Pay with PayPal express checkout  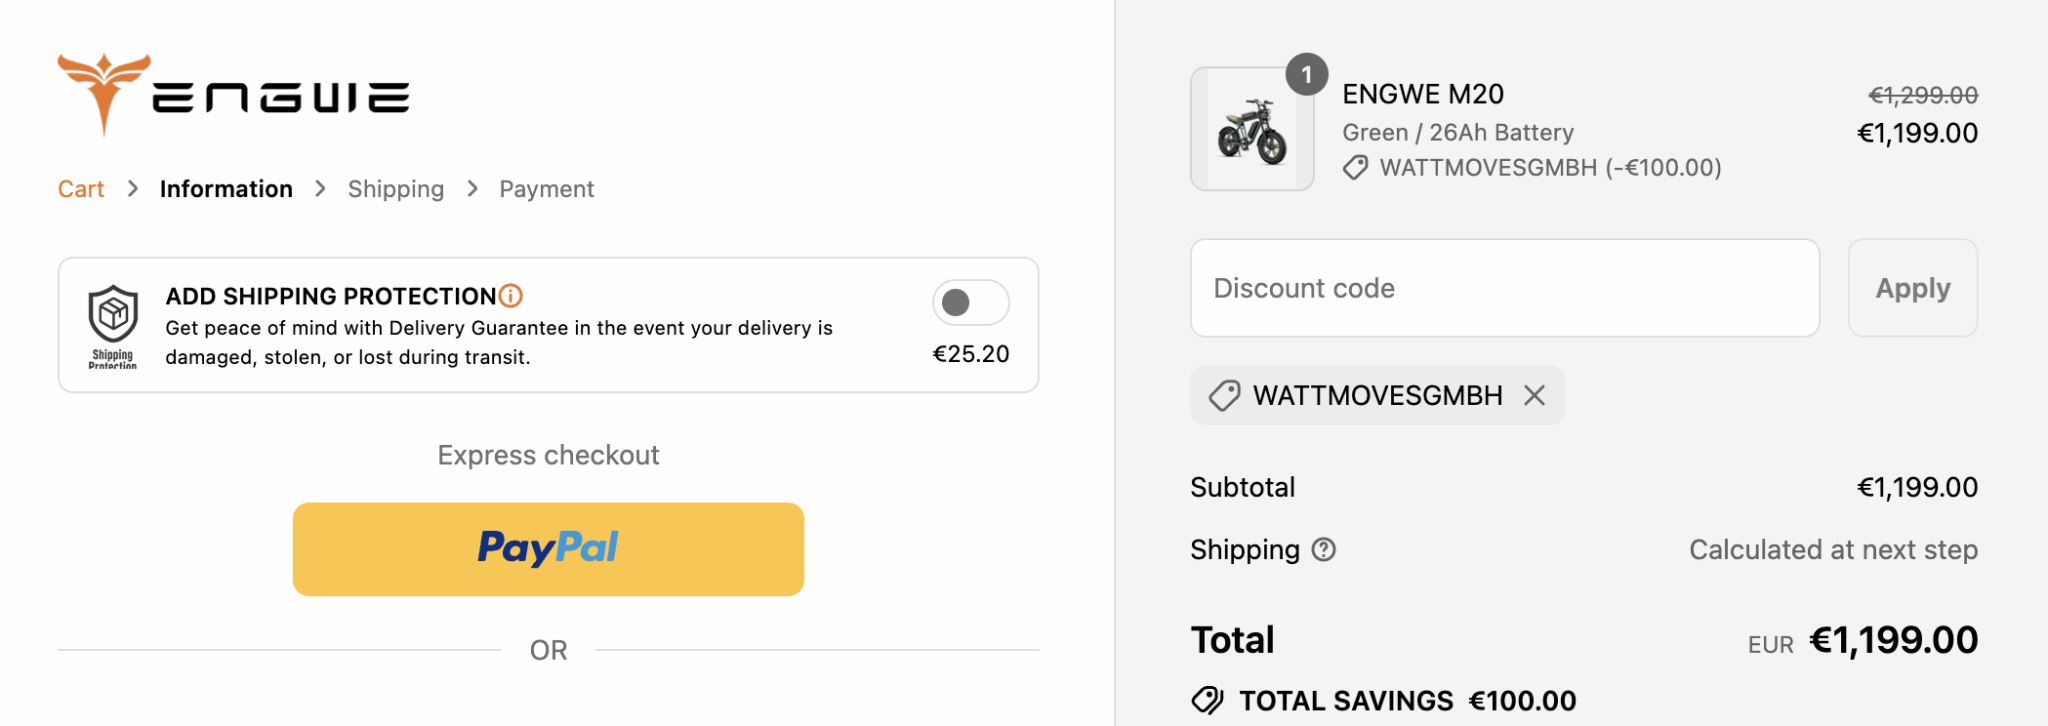click(548, 549)
